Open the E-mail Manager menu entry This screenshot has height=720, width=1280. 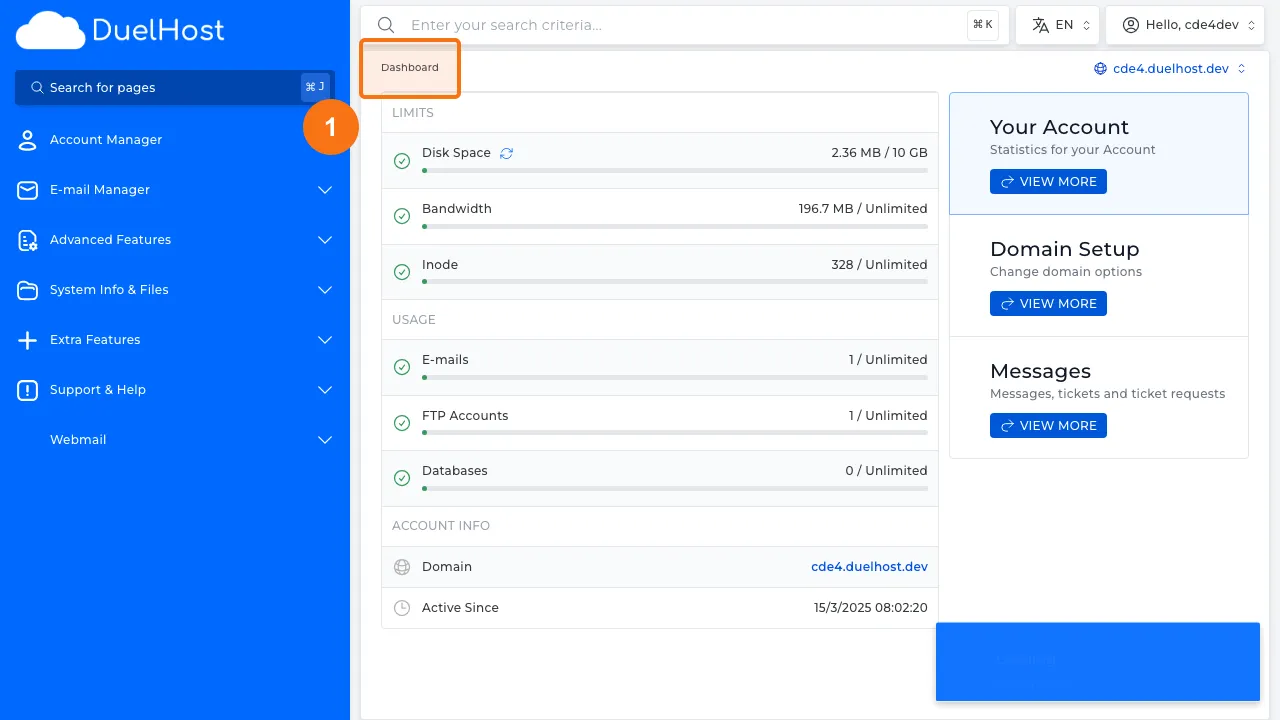pyautogui.click(x=99, y=189)
